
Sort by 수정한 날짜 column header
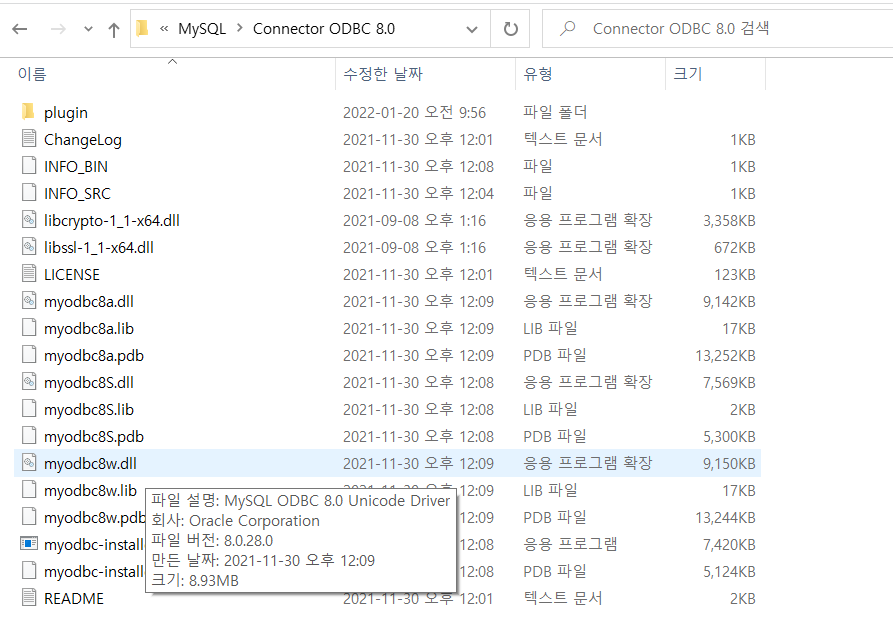tap(383, 74)
